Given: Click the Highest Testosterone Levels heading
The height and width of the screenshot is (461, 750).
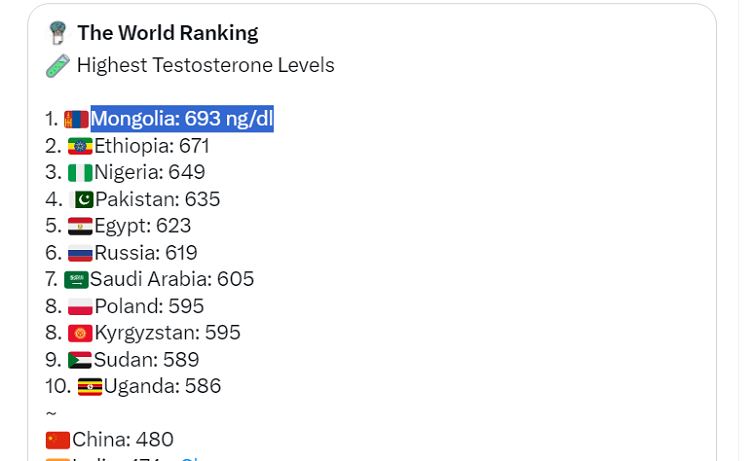Looking at the screenshot, I should (205, 66).
